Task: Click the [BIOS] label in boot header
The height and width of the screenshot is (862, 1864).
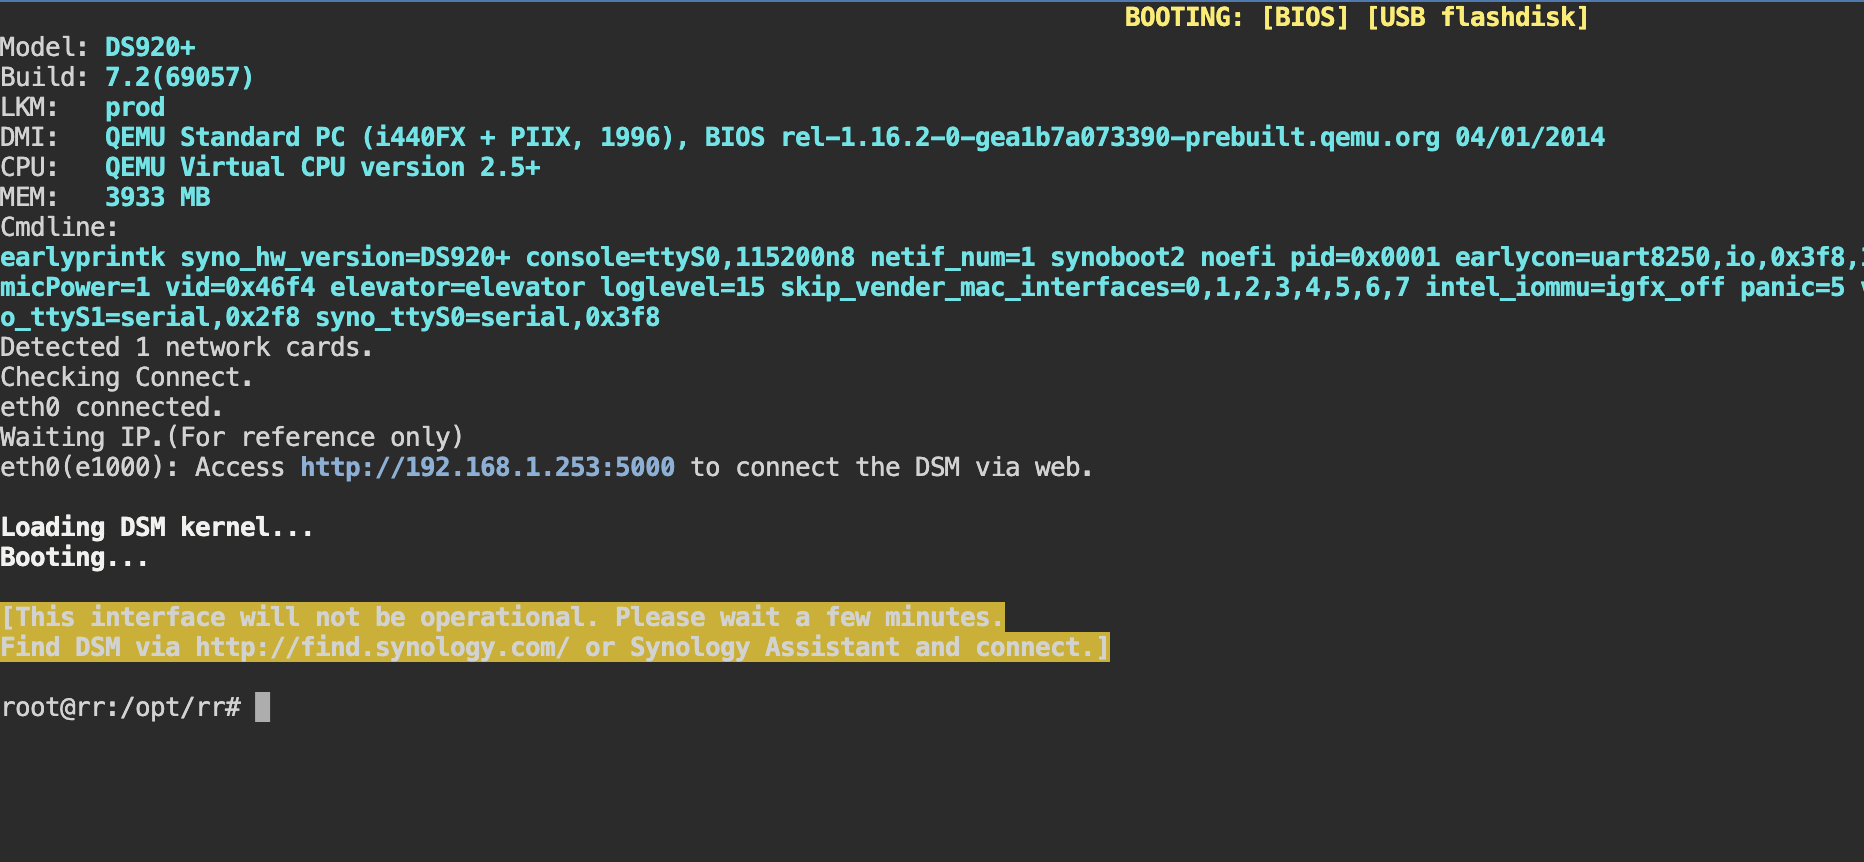Action: [x=1305, y=17]
